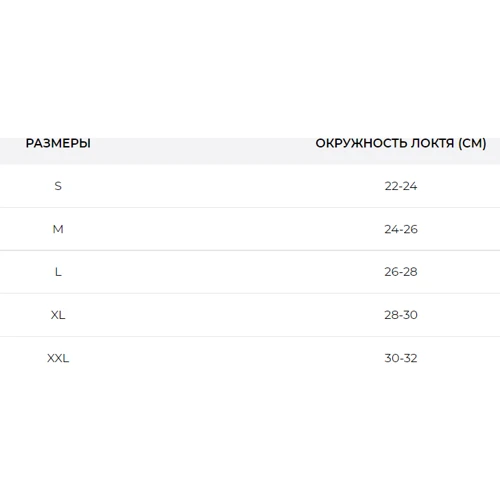The width and height of the screenshot is (500, 500).
Task: Click the ОКРУЖНОСТЬ ЛОКТЯ (СМ) column header
Action: [401, 143]
